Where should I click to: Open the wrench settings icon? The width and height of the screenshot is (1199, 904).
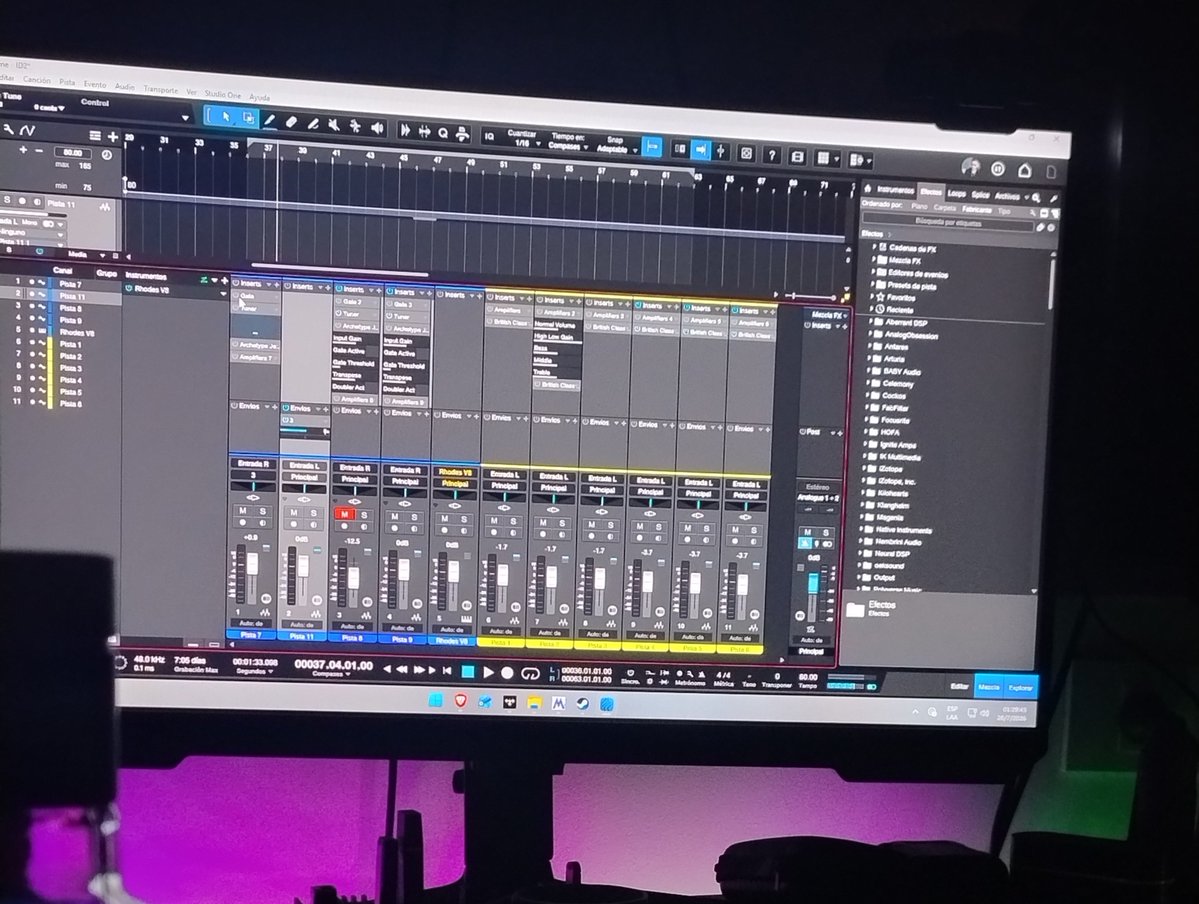coord(8,129)
